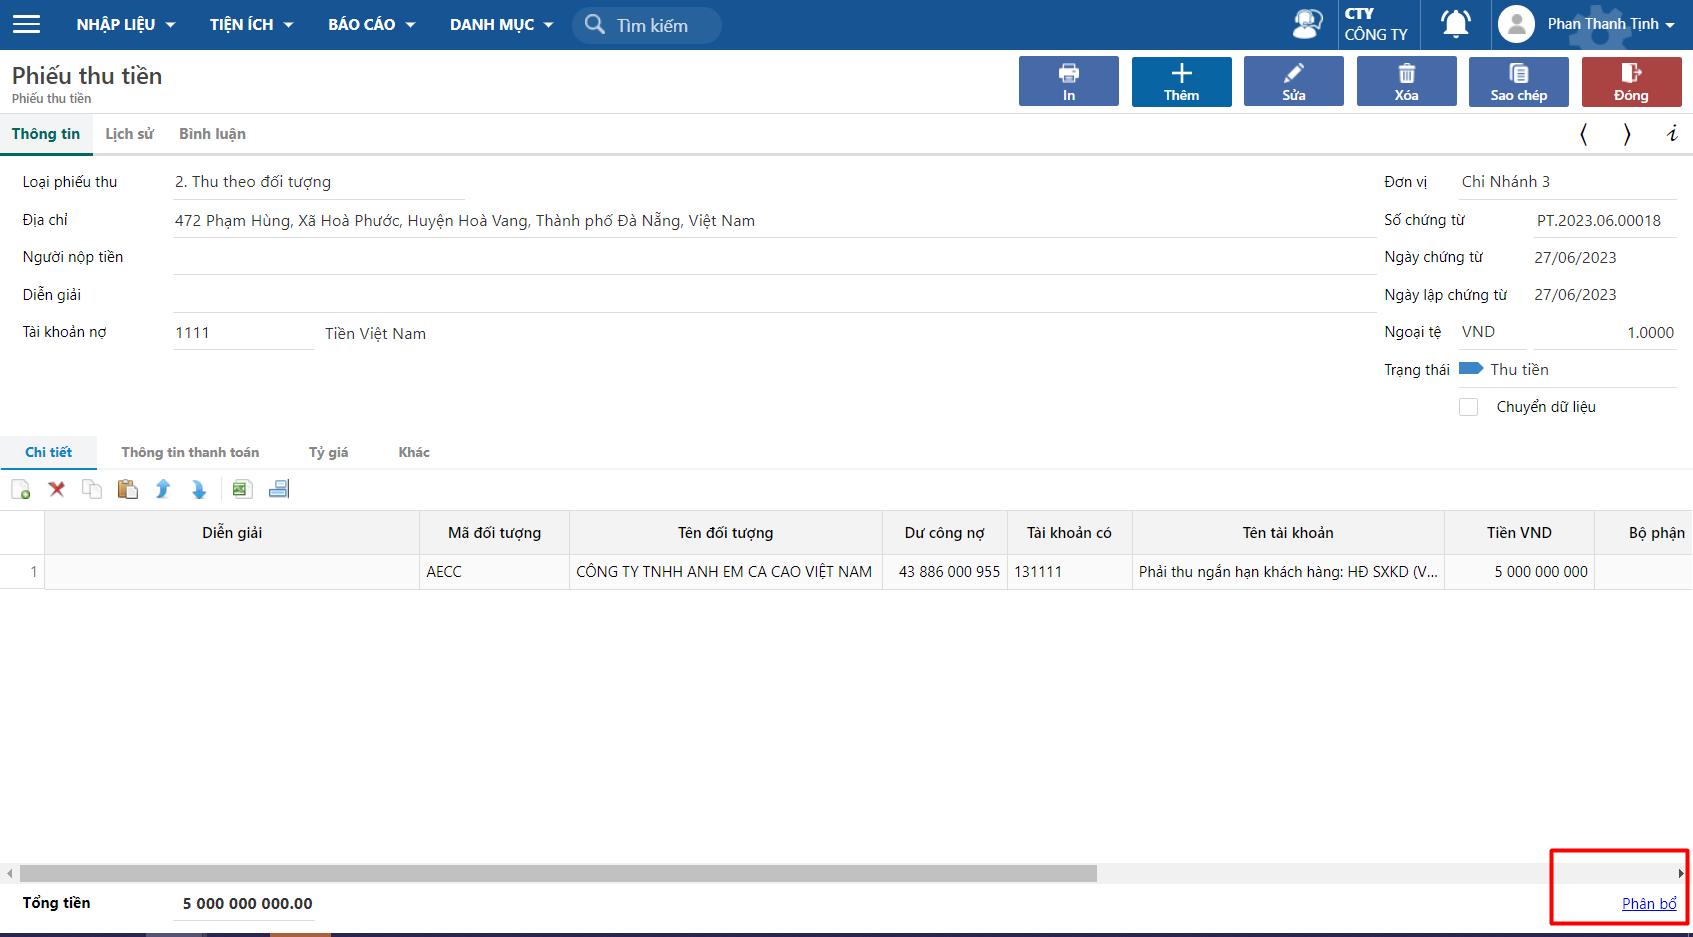
Task: Open notifications bell icon
Action: click(1455, 24)
